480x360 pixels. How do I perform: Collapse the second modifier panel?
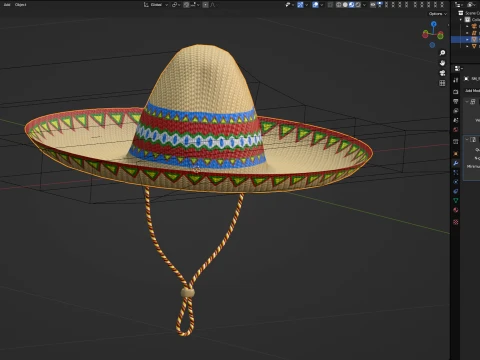tap(467, 139)
